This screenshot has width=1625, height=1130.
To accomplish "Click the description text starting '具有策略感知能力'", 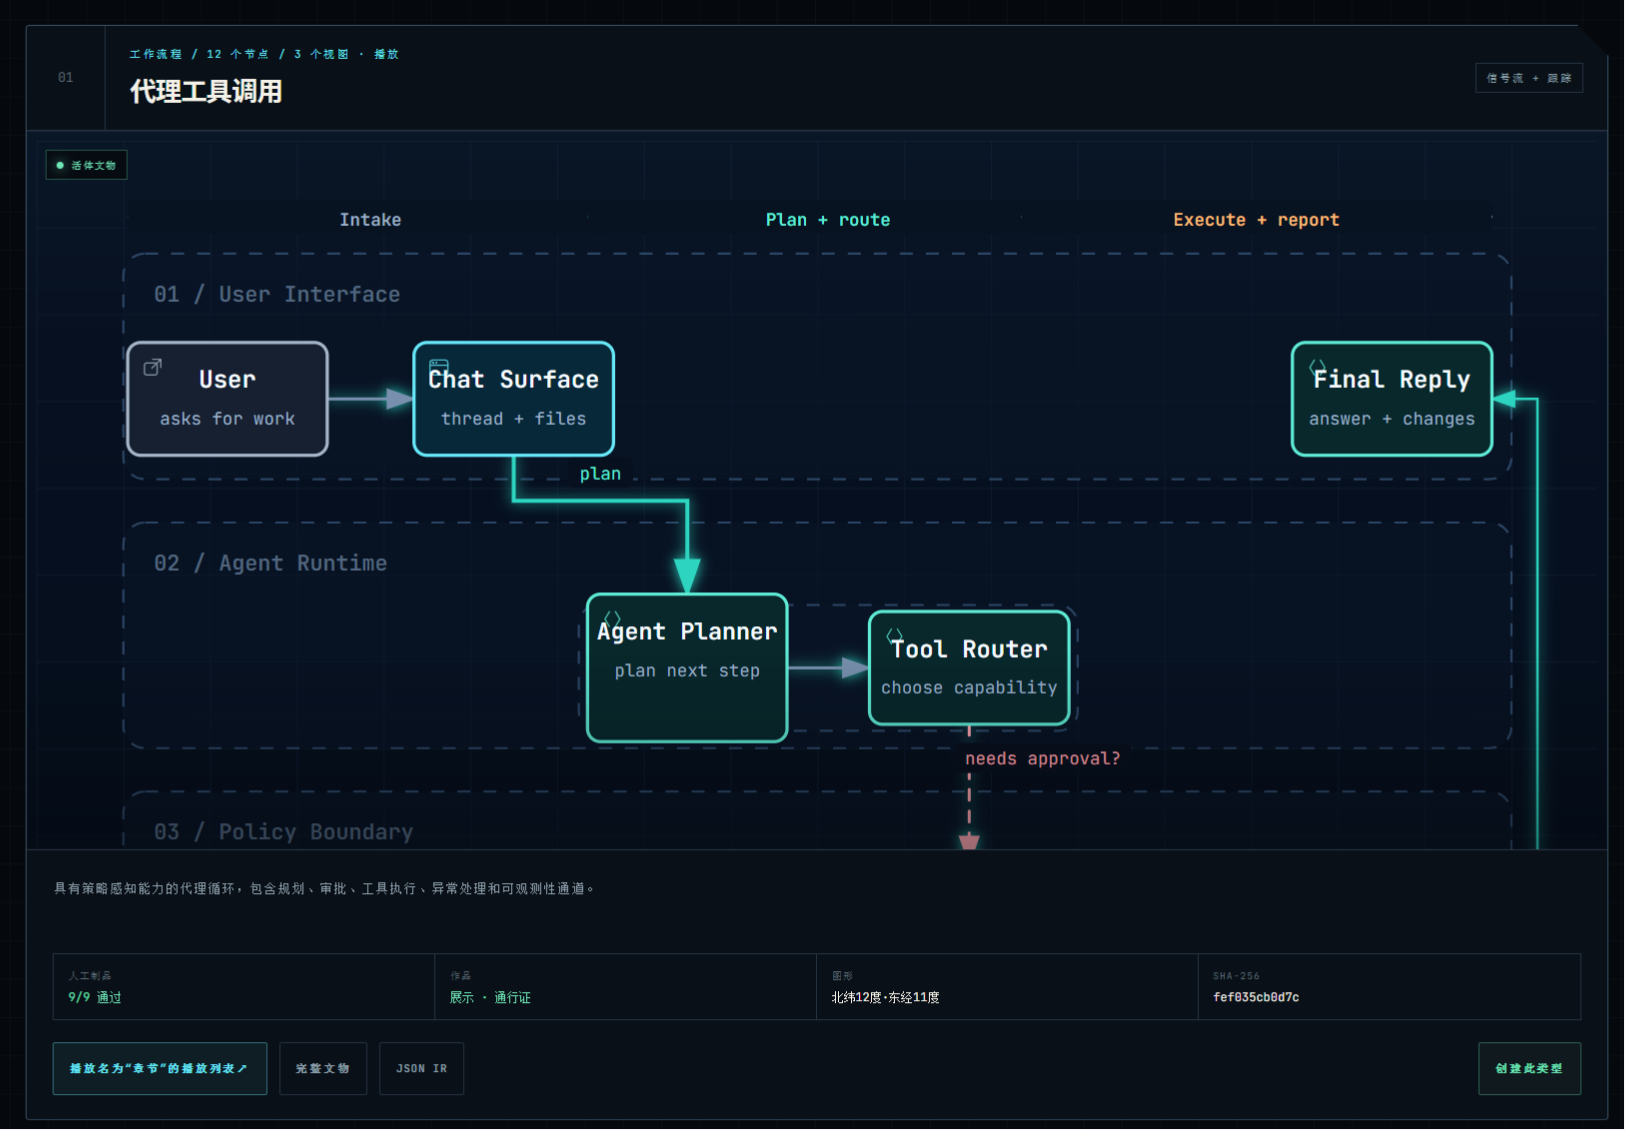I will pos(325,889).
